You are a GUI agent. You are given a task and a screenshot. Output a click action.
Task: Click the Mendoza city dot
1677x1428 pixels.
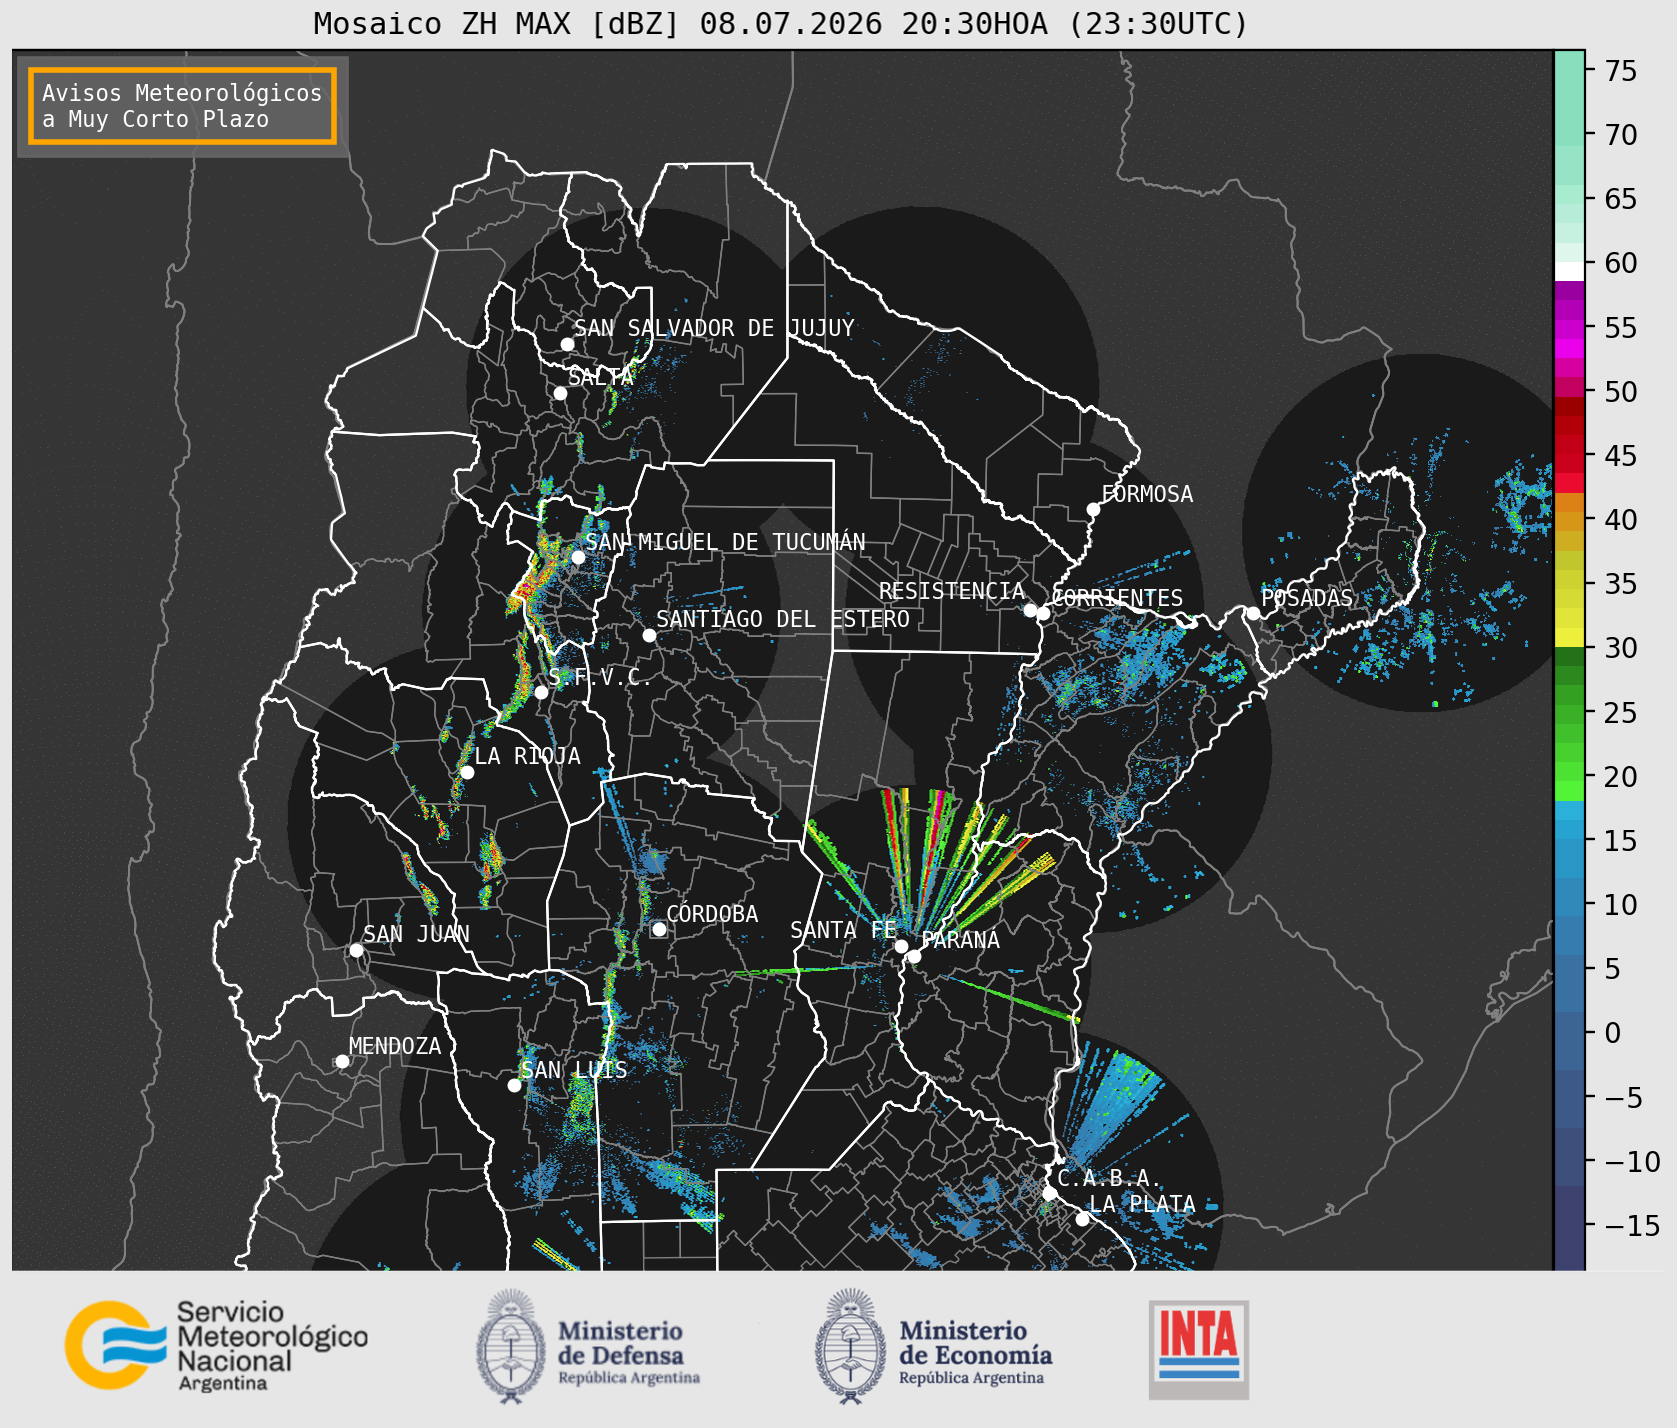click(x=342, y=1061)
